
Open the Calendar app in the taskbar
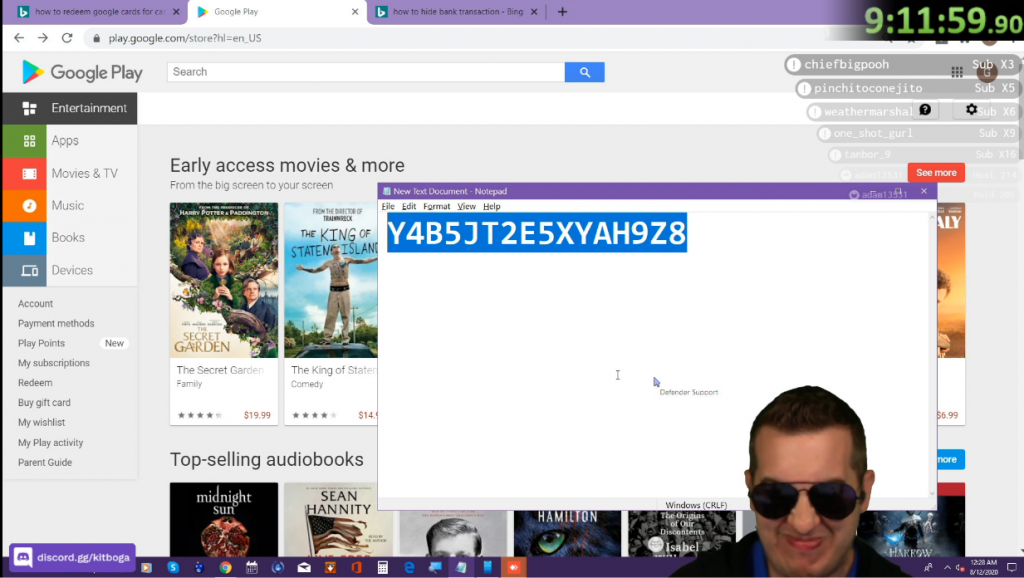coord(251,567)
